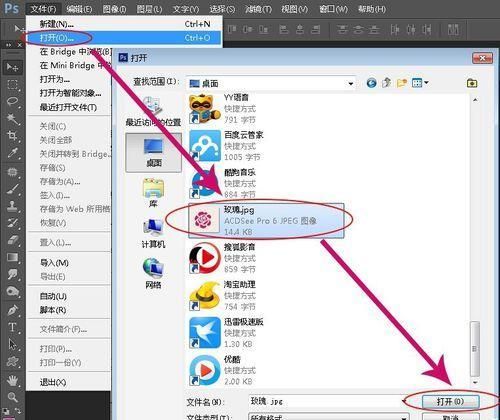Click the scroll up arrow in file list
Viewport: 500px width, 420px height.
click(475, 99)
